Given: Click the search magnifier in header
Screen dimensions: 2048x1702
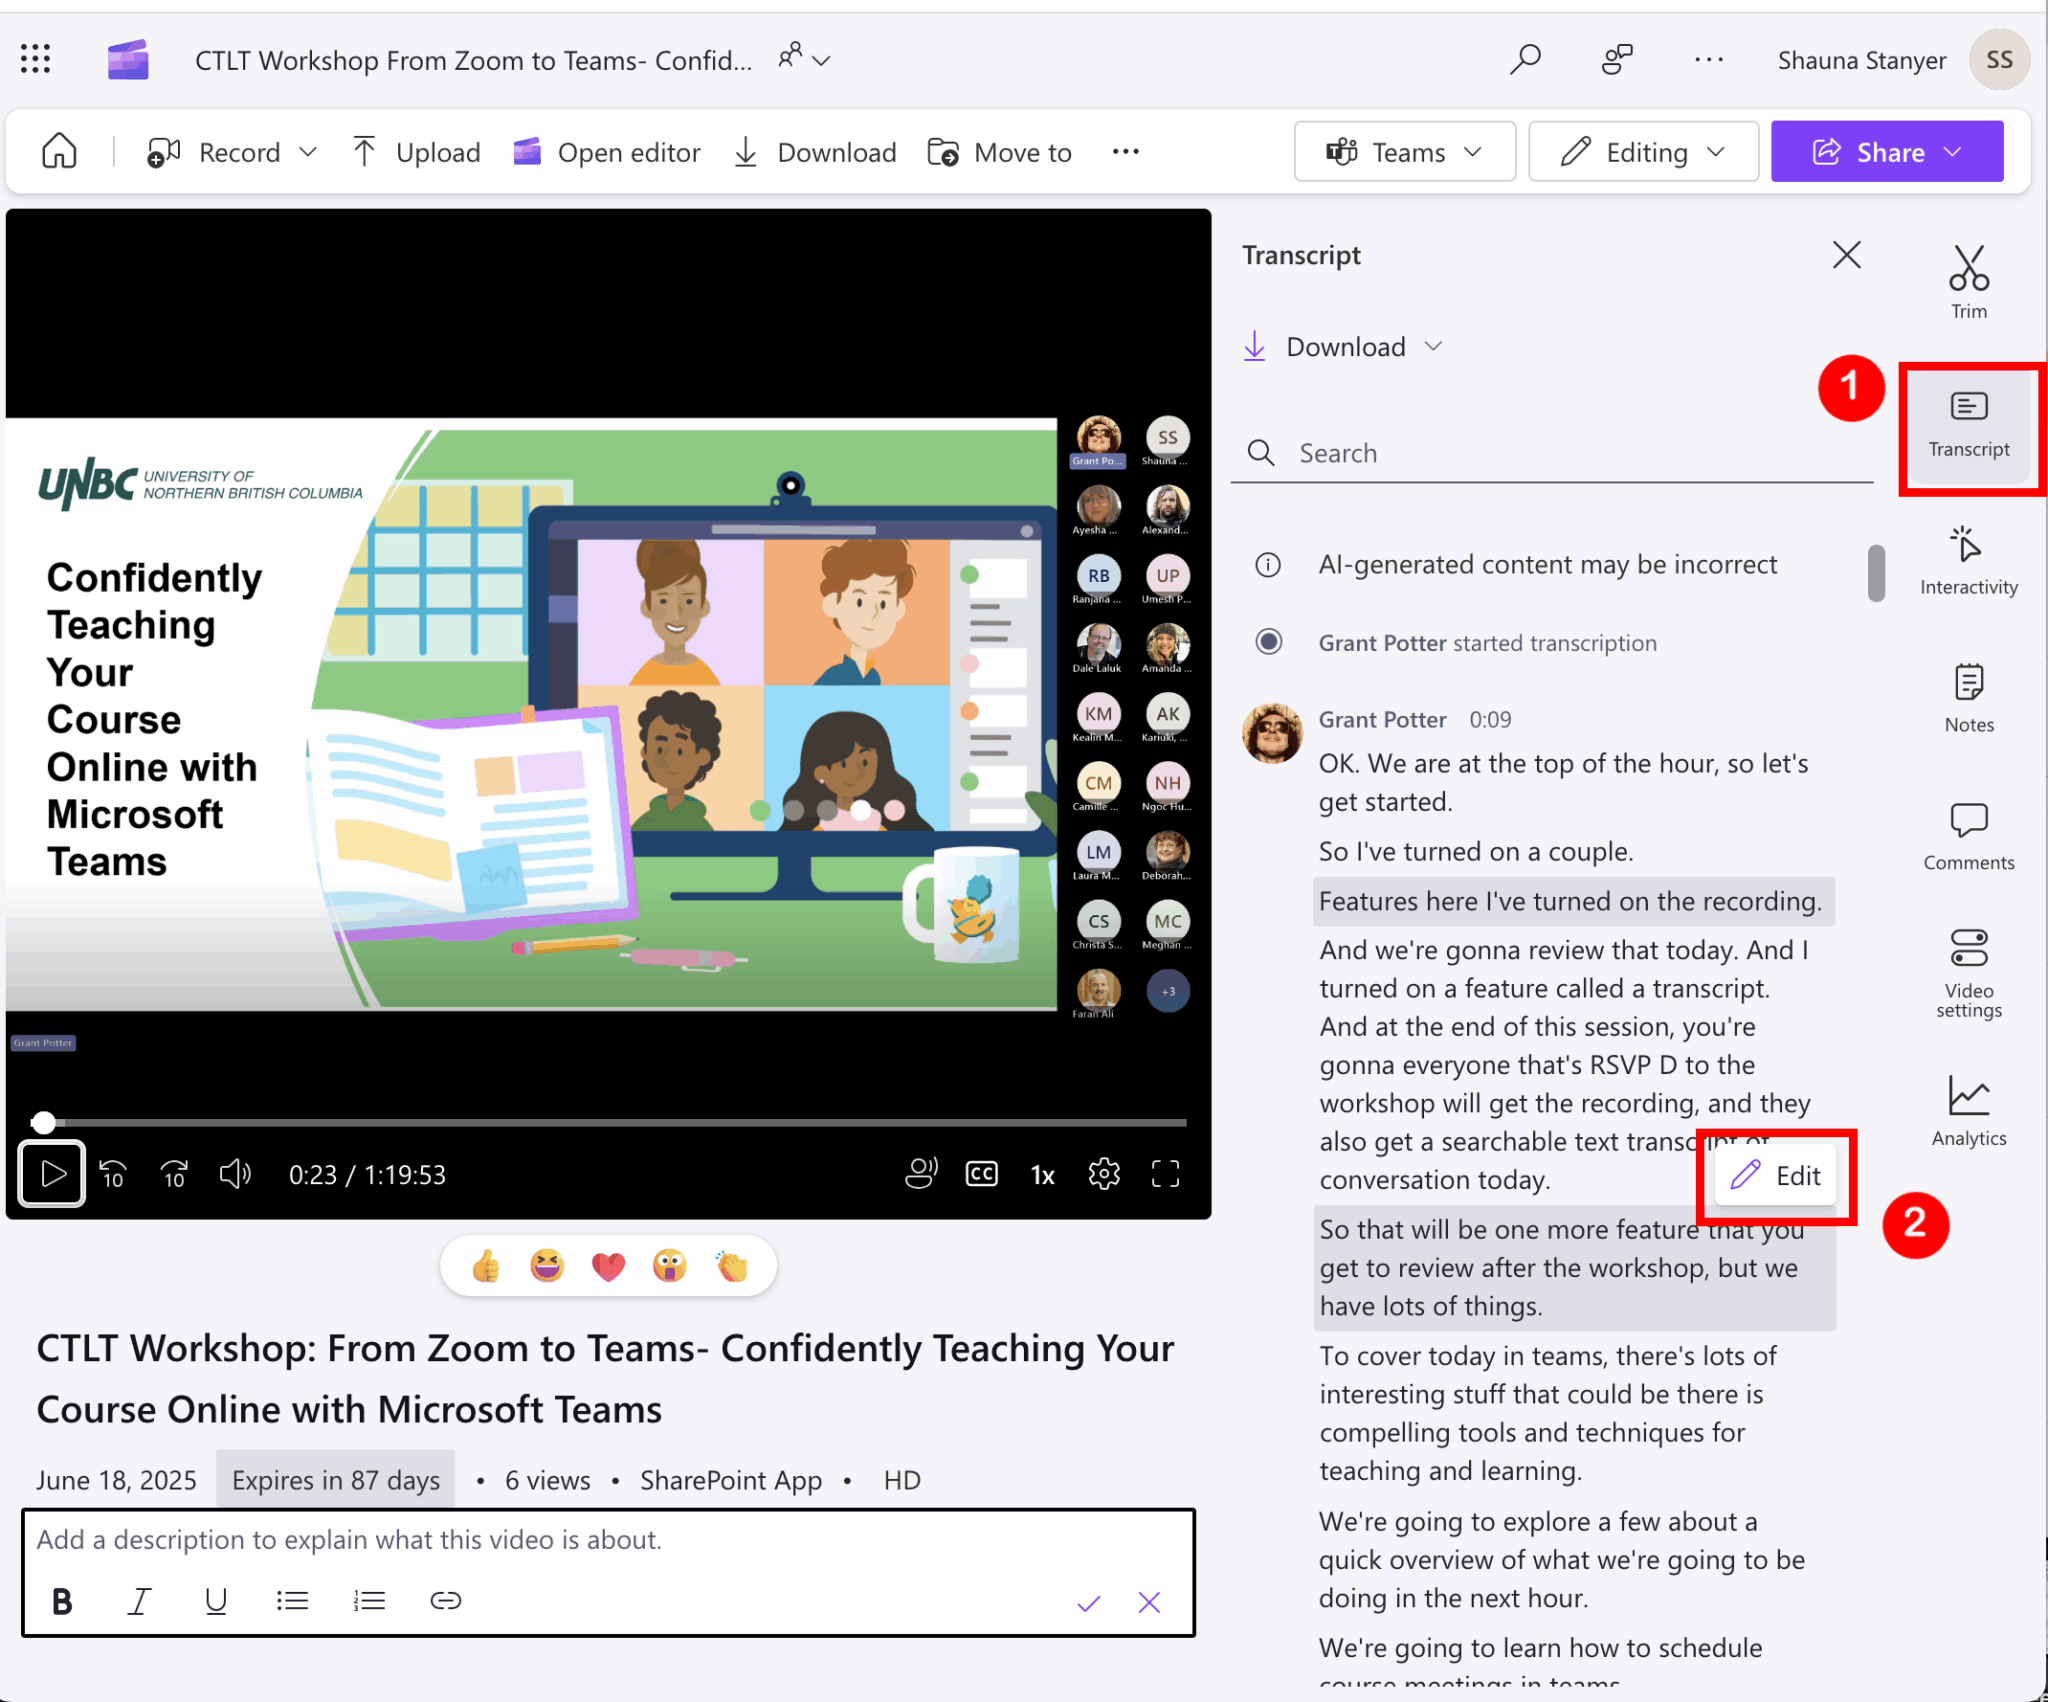Looking at the screenshot, I should tap(1524, 59).
